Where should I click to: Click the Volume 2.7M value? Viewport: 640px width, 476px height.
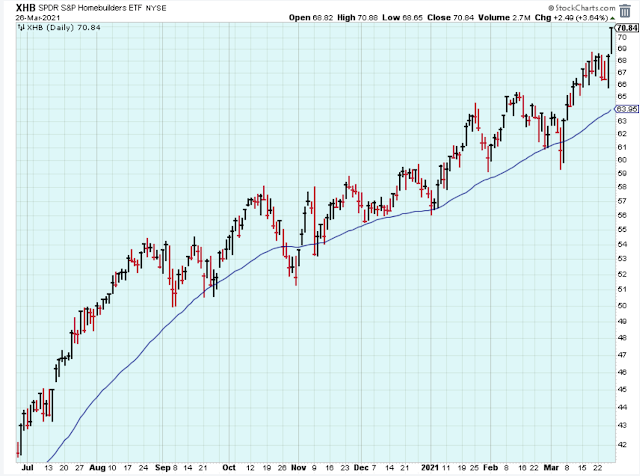[504, 18]
